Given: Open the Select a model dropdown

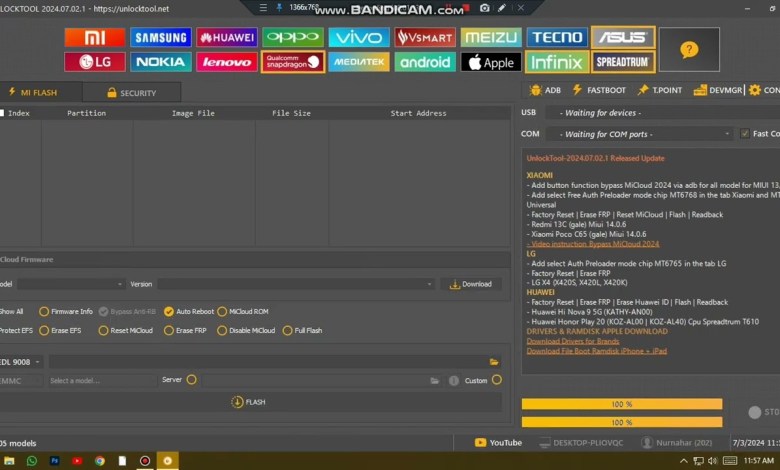Looking at the screenshot, I should point(102,381).
